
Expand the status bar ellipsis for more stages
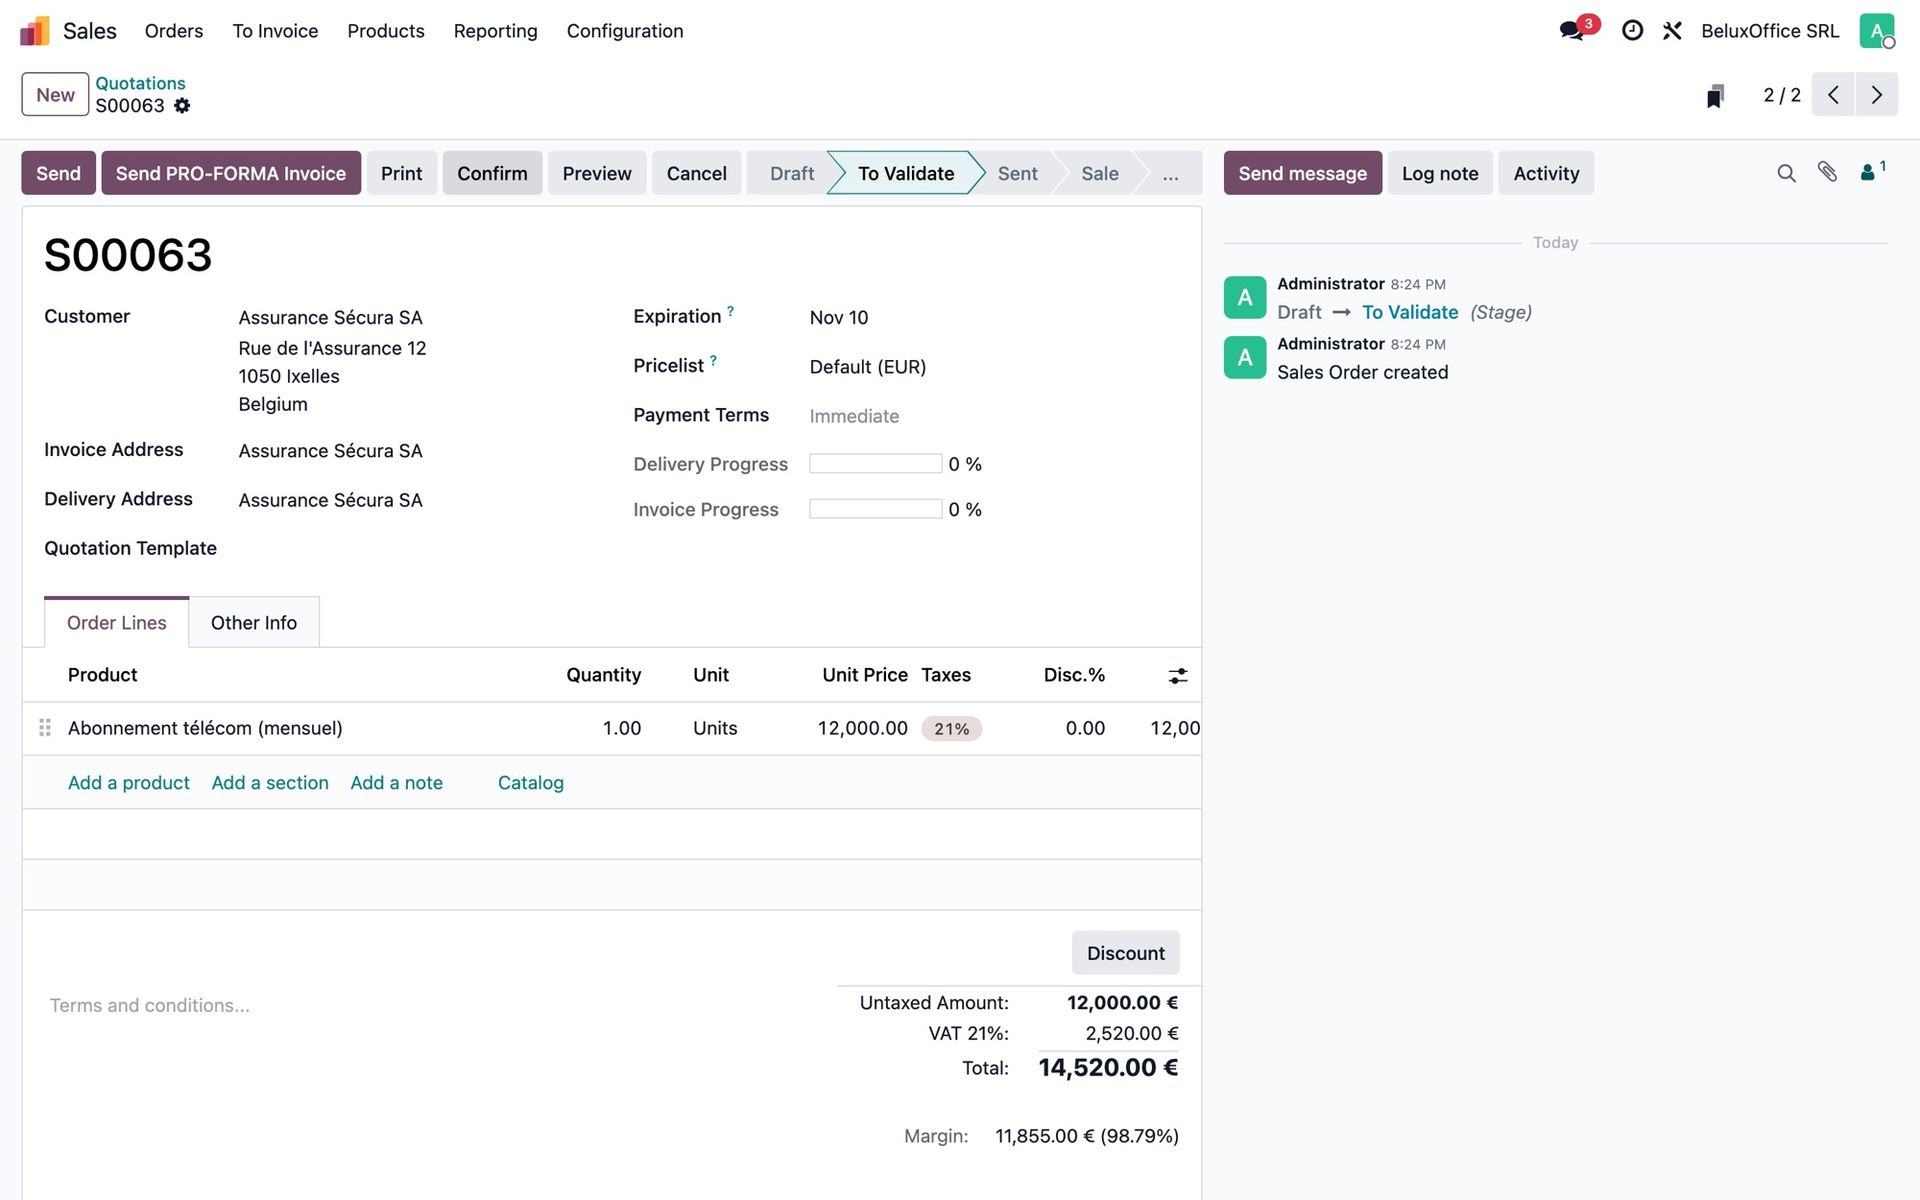coord(1170,174)
